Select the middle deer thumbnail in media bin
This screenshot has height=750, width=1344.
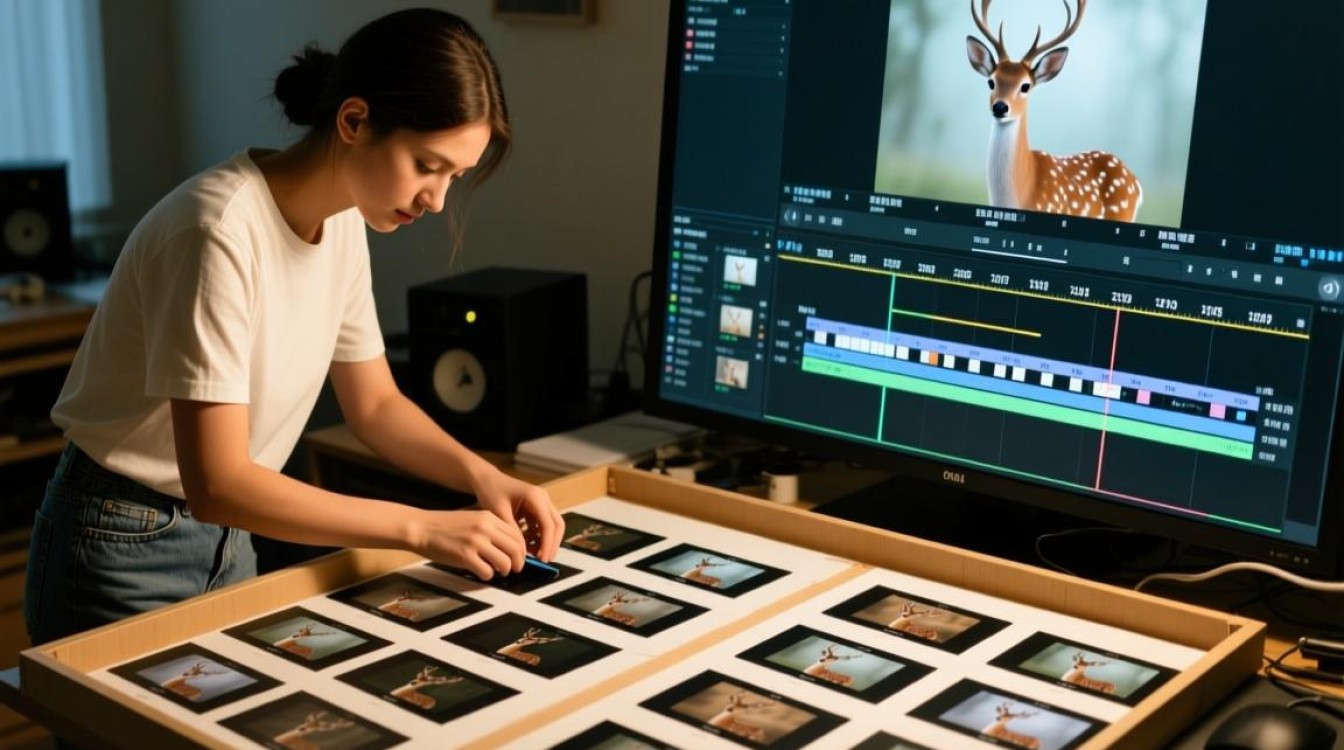pos(736,321)
